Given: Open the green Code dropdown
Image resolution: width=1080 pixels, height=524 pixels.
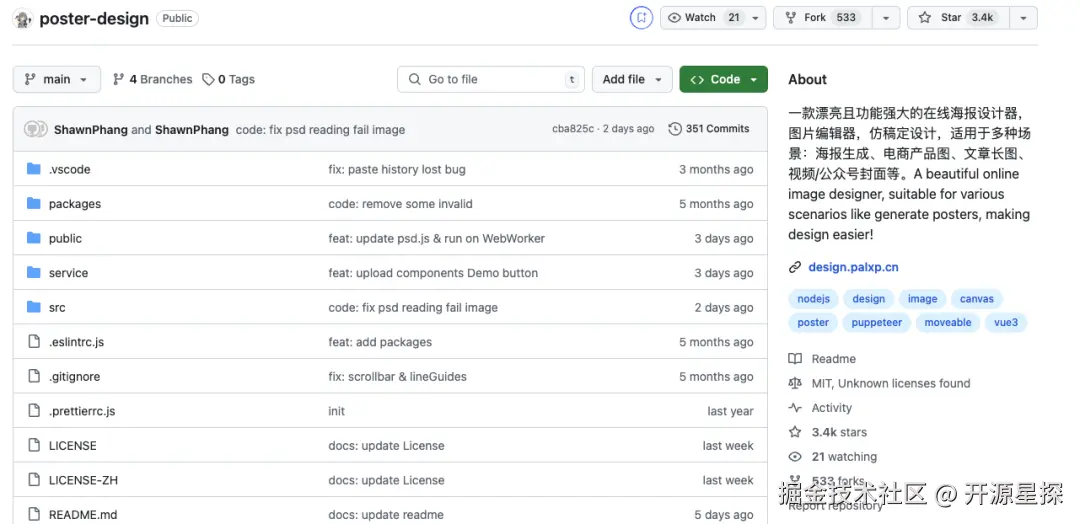Looking at the screenshot, I should click(723, 80).
